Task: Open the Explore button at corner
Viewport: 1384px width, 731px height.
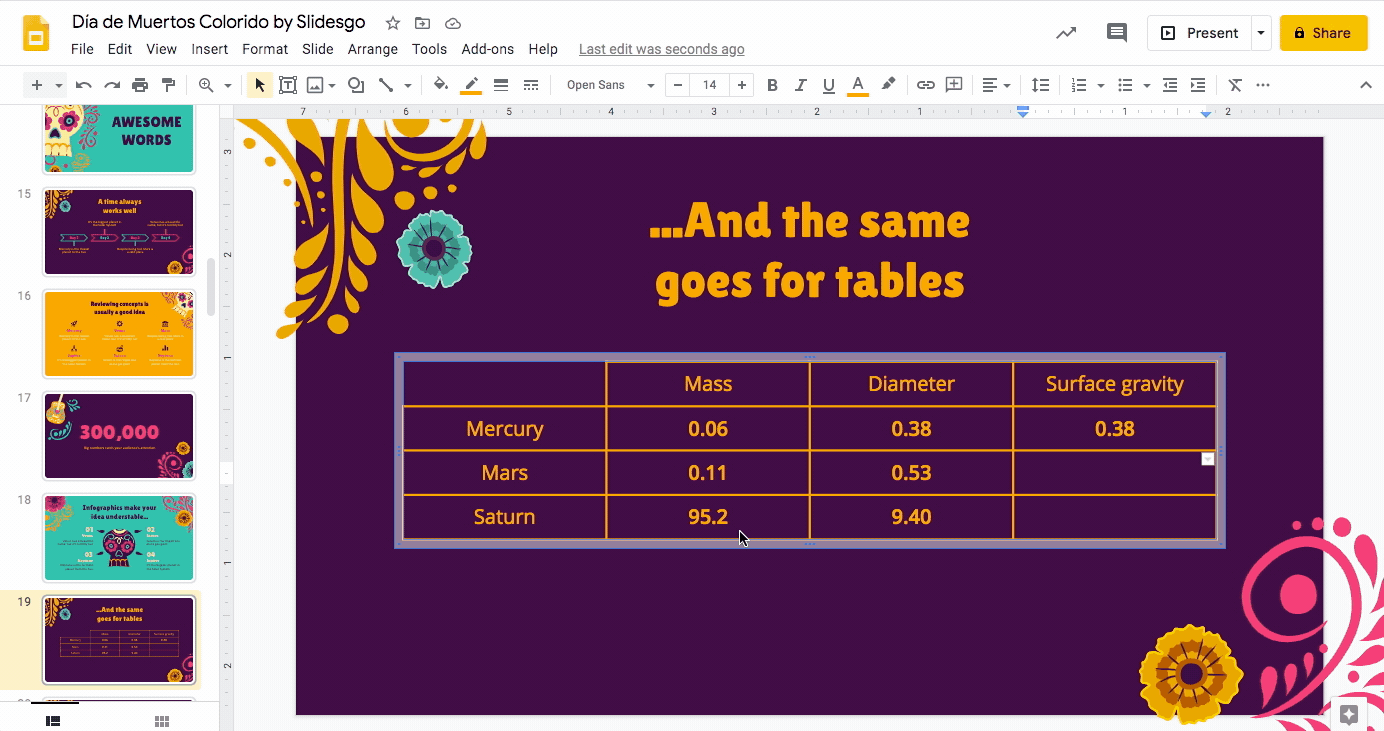Action: [1348, 714]
